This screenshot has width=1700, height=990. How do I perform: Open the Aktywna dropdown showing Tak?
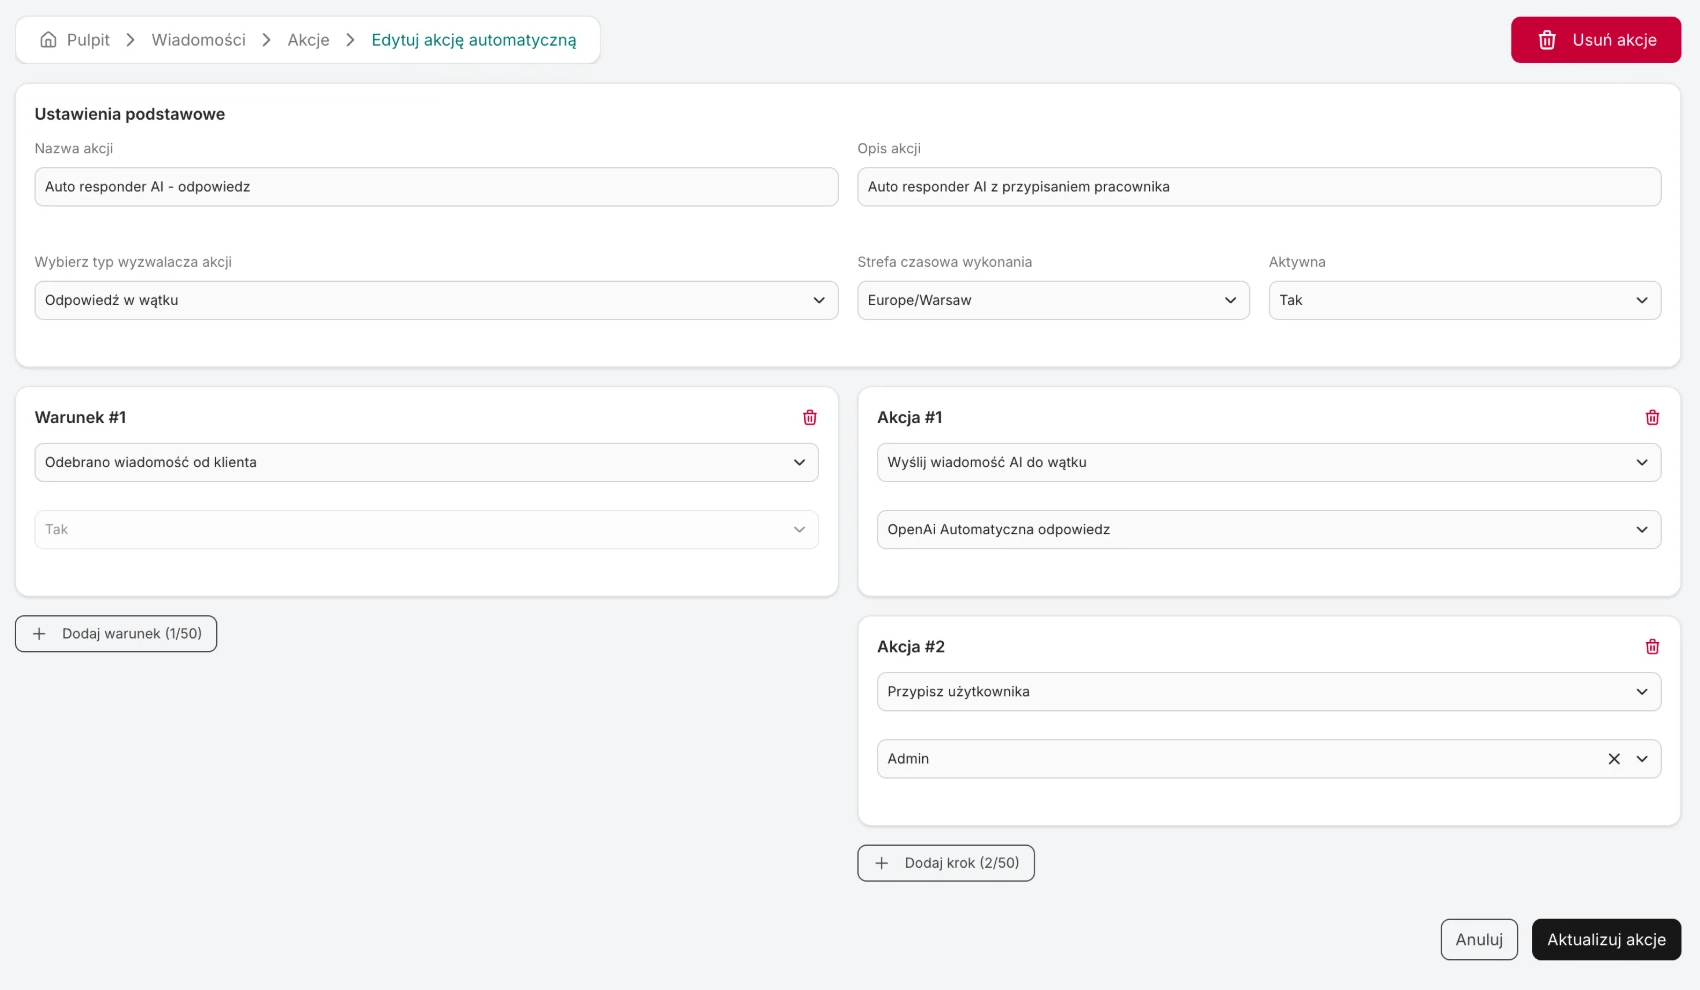pyautogui.click(x=1465, y=300)
